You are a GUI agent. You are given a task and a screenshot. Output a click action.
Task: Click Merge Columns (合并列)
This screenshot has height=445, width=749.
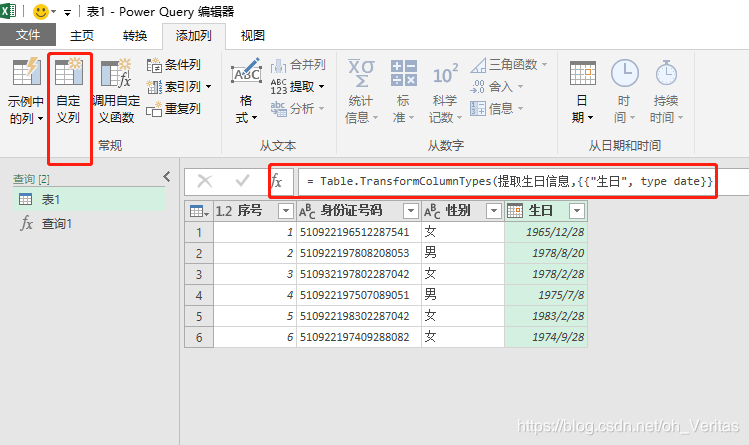[x=298, y=65]
